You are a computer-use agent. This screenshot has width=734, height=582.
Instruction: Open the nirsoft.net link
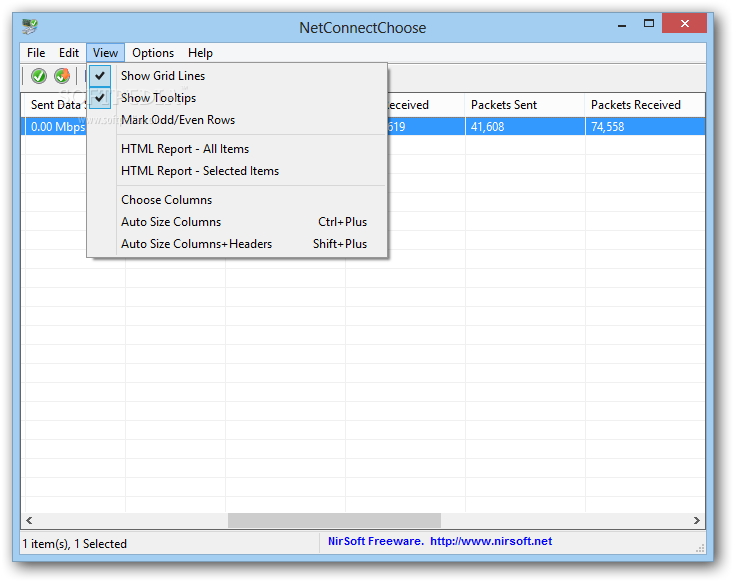tap(491, 541)
